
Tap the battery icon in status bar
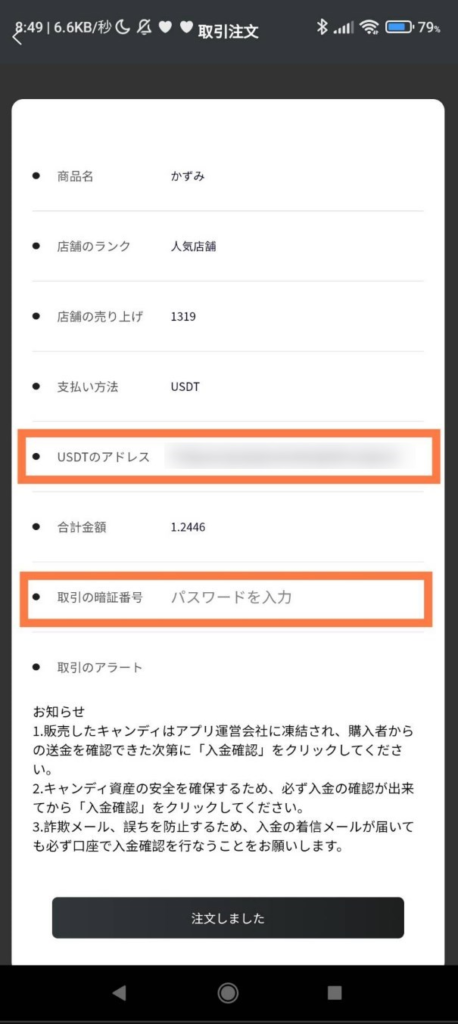point(399,27)
